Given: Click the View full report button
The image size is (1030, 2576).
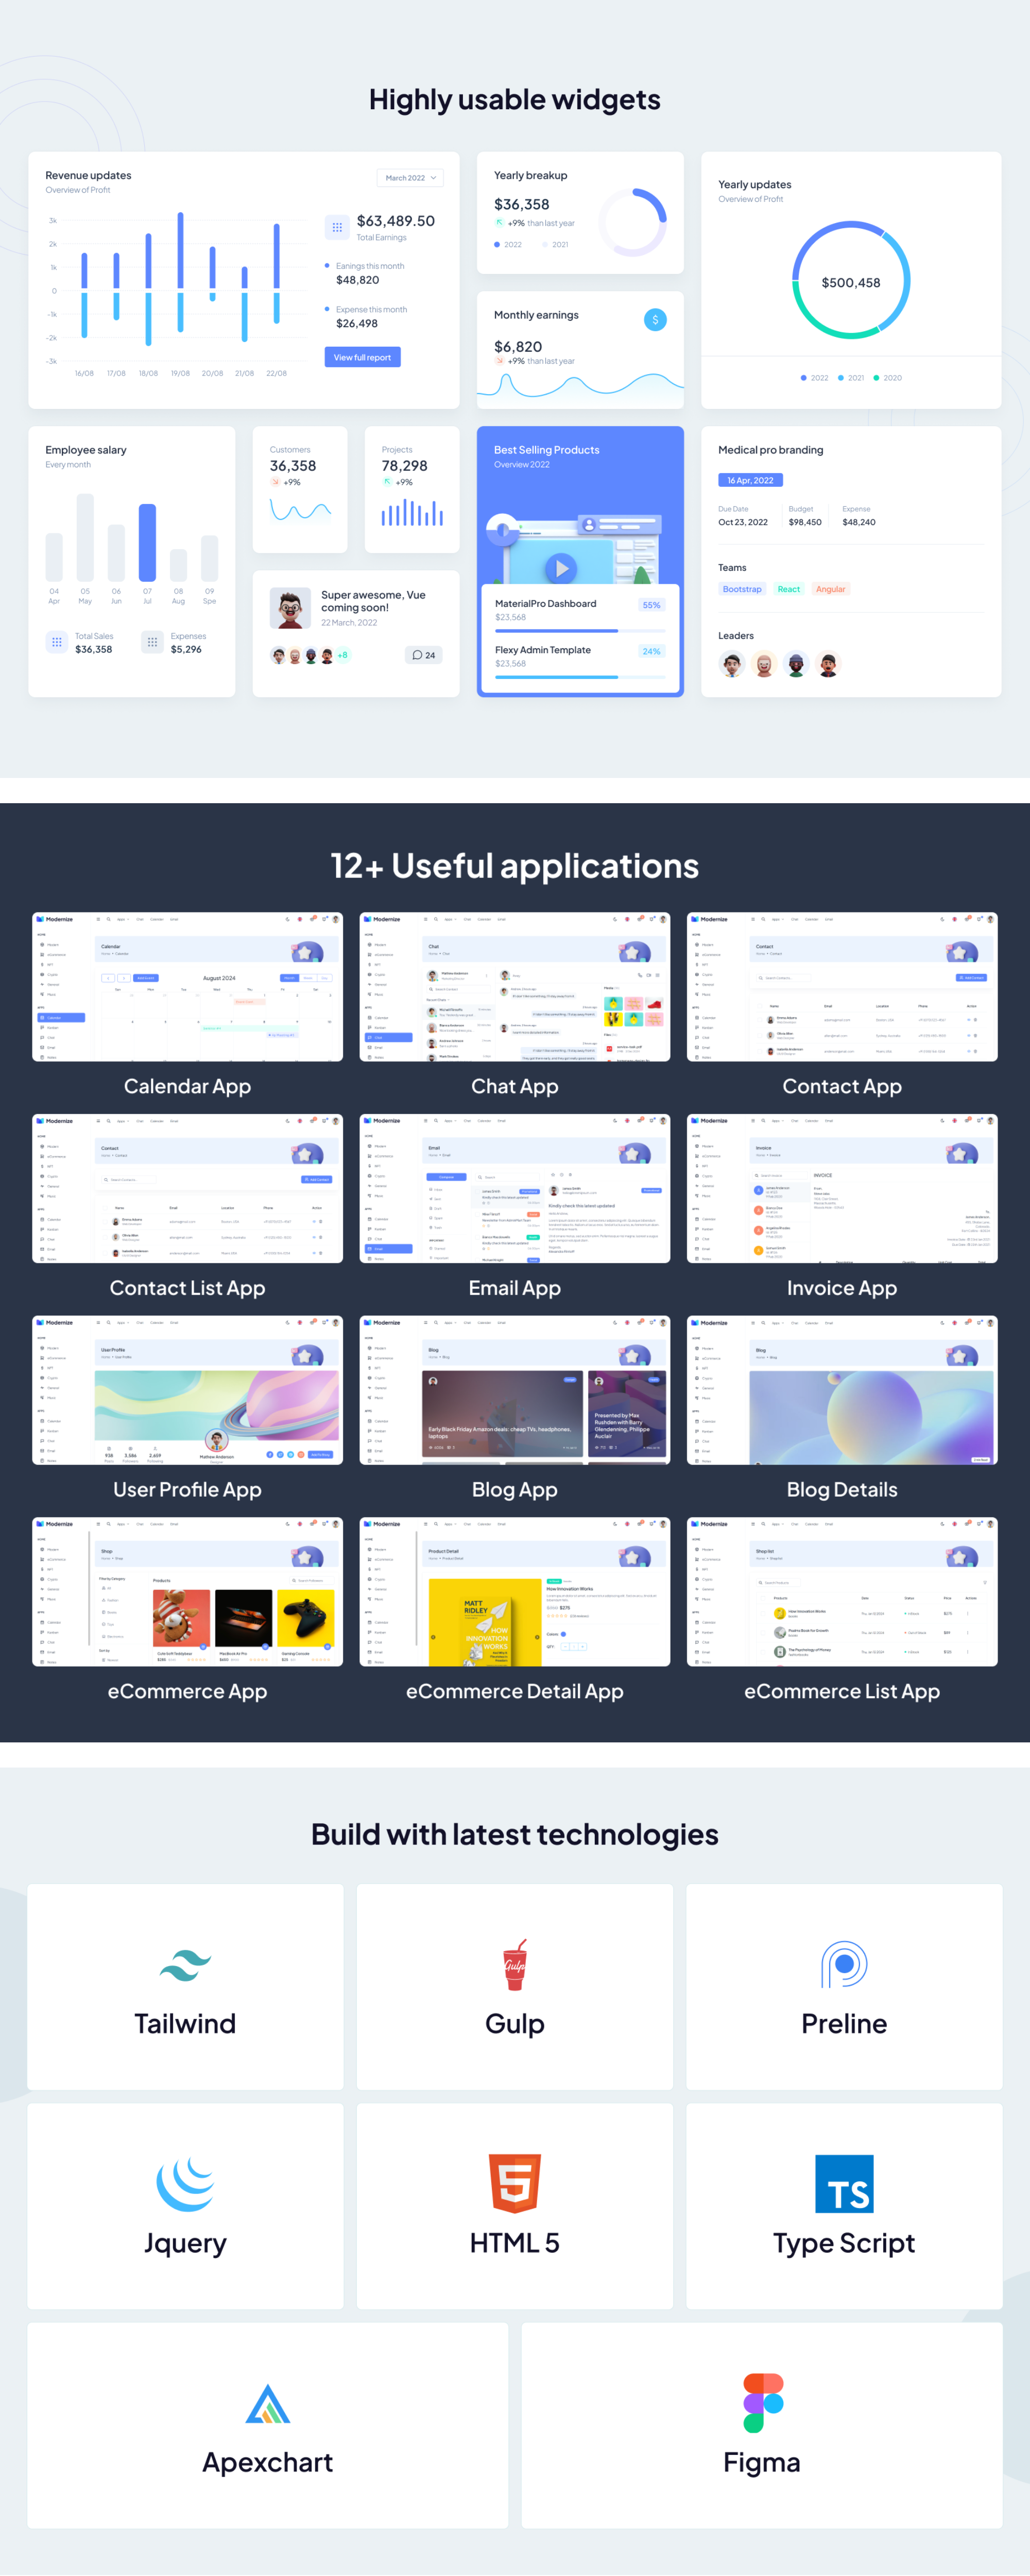Looking at the screenshot, I should (x=362, y=357).
